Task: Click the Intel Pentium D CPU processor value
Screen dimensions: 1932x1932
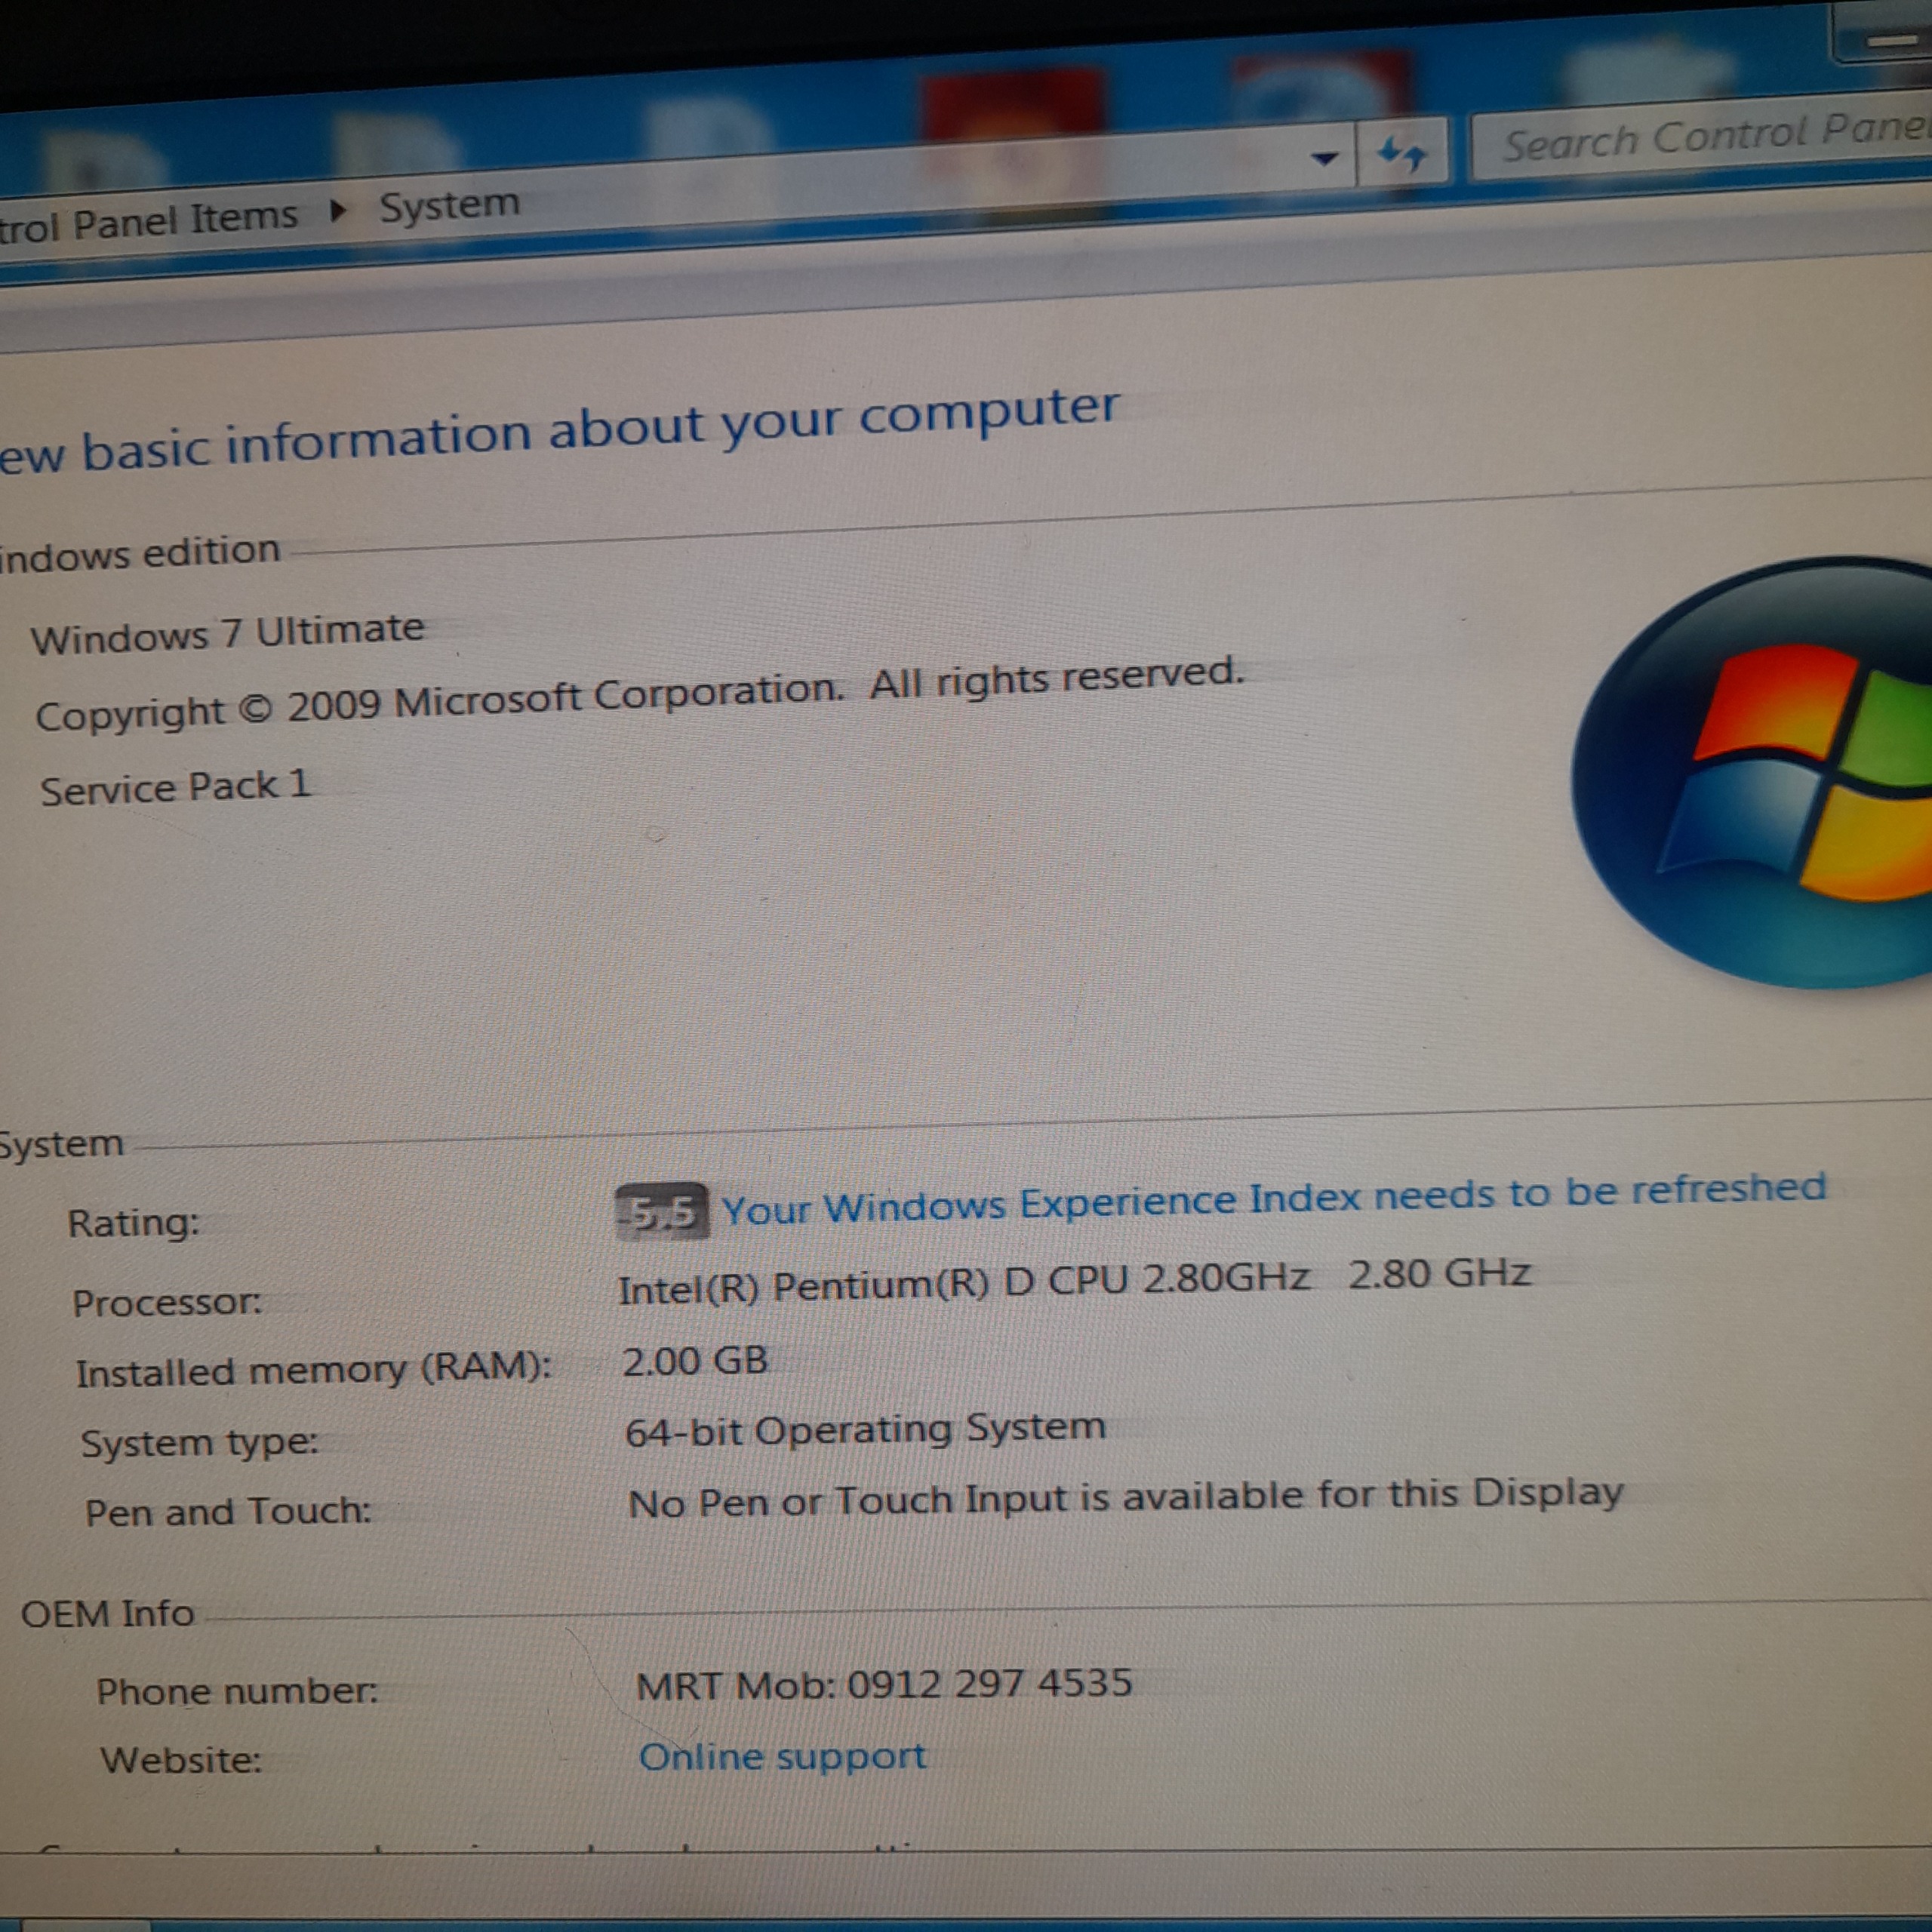Action: [1074, 1282]
